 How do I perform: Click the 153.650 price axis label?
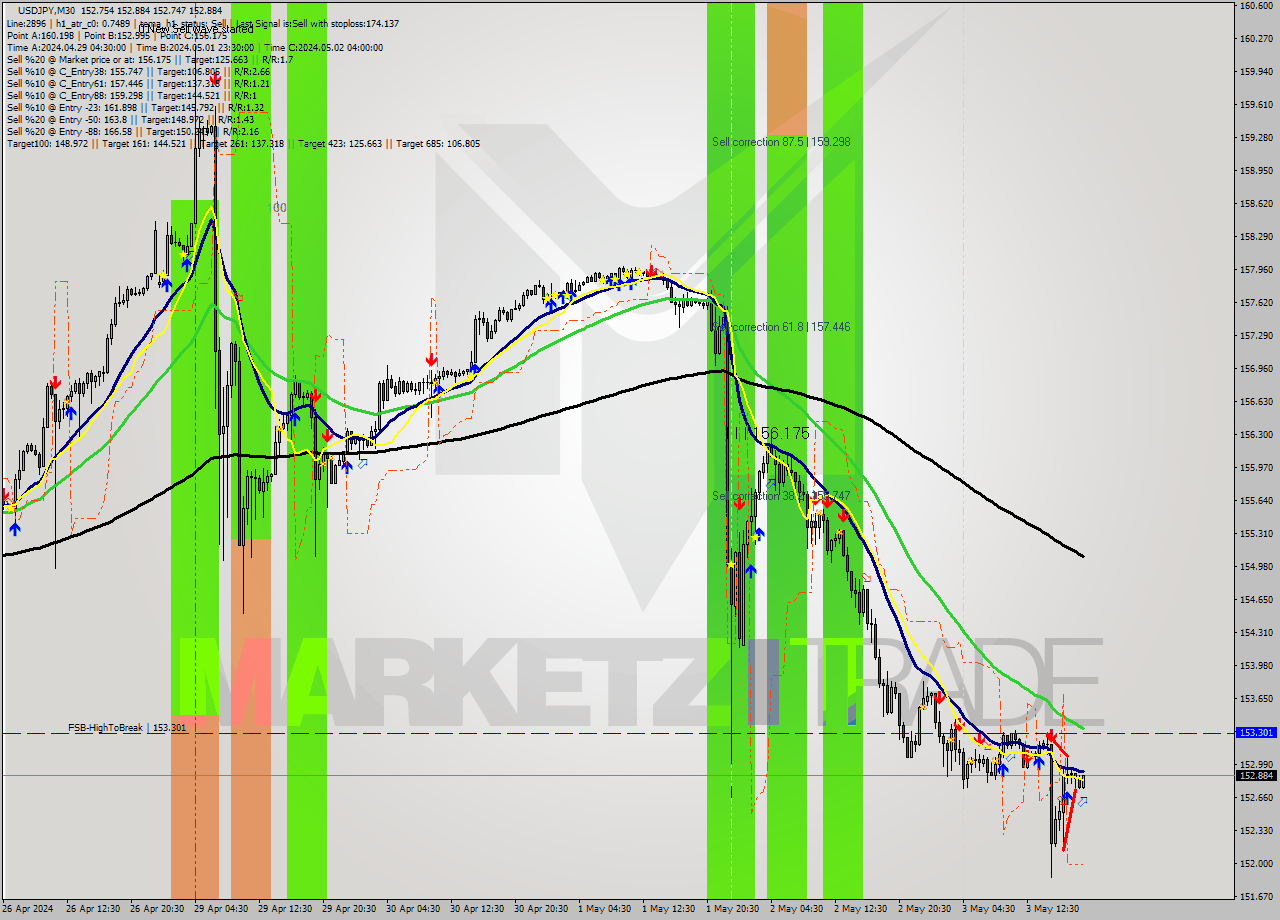[1256, 698]
